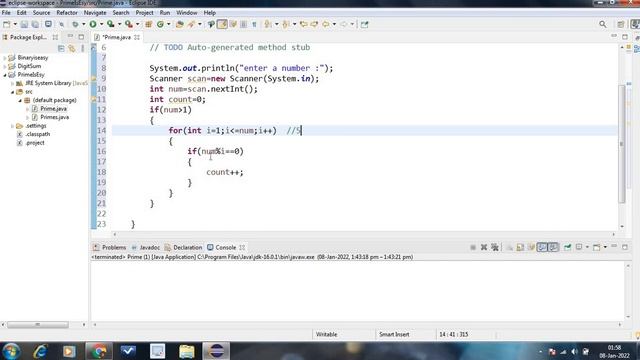This screenshot has width=640, height=360.
Task: Collapse the (default package) node
Action: (x=20, y=100)
